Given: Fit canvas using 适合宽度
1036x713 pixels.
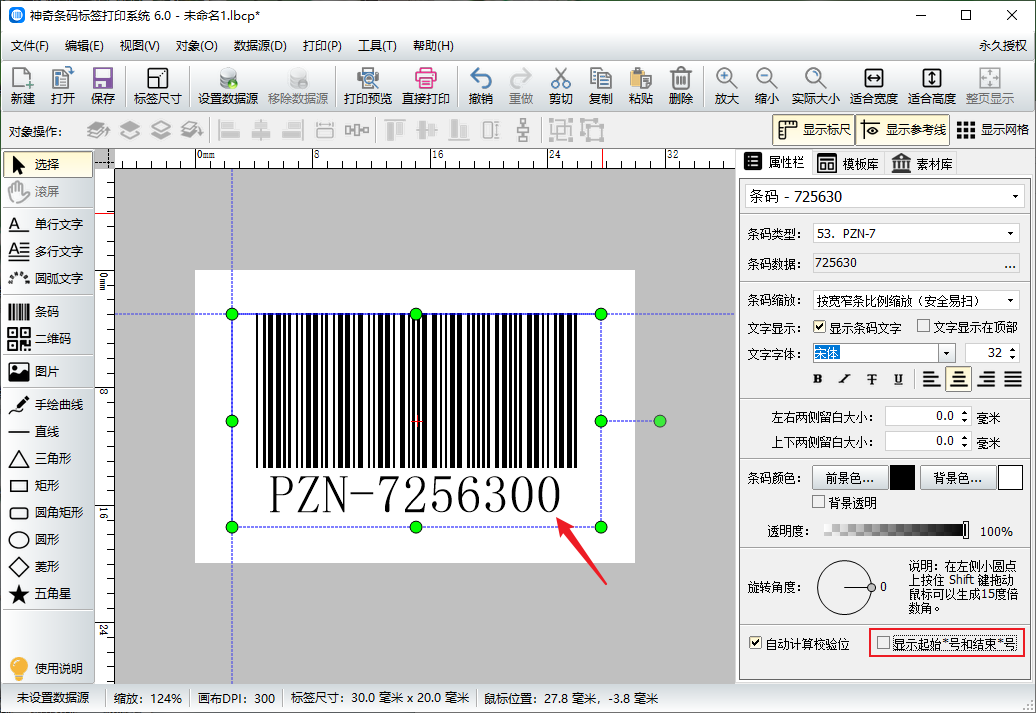Looking at the screenshot, I should click(x=873, y=86).
